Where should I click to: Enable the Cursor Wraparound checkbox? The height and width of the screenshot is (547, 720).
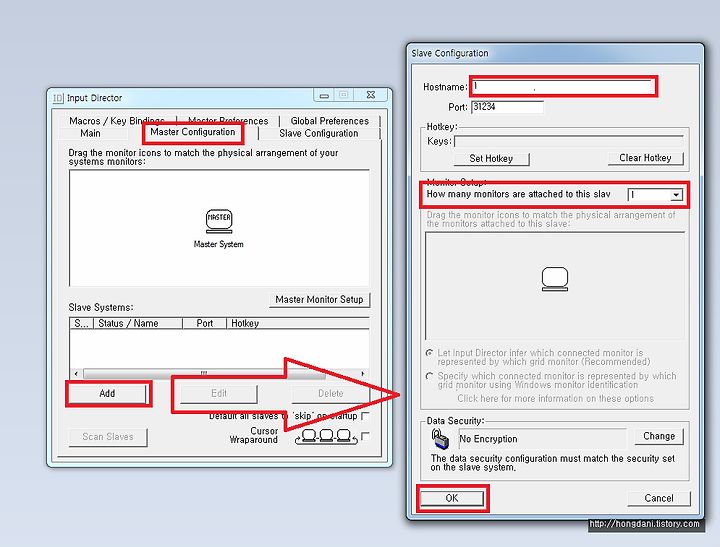pos(366,436)
